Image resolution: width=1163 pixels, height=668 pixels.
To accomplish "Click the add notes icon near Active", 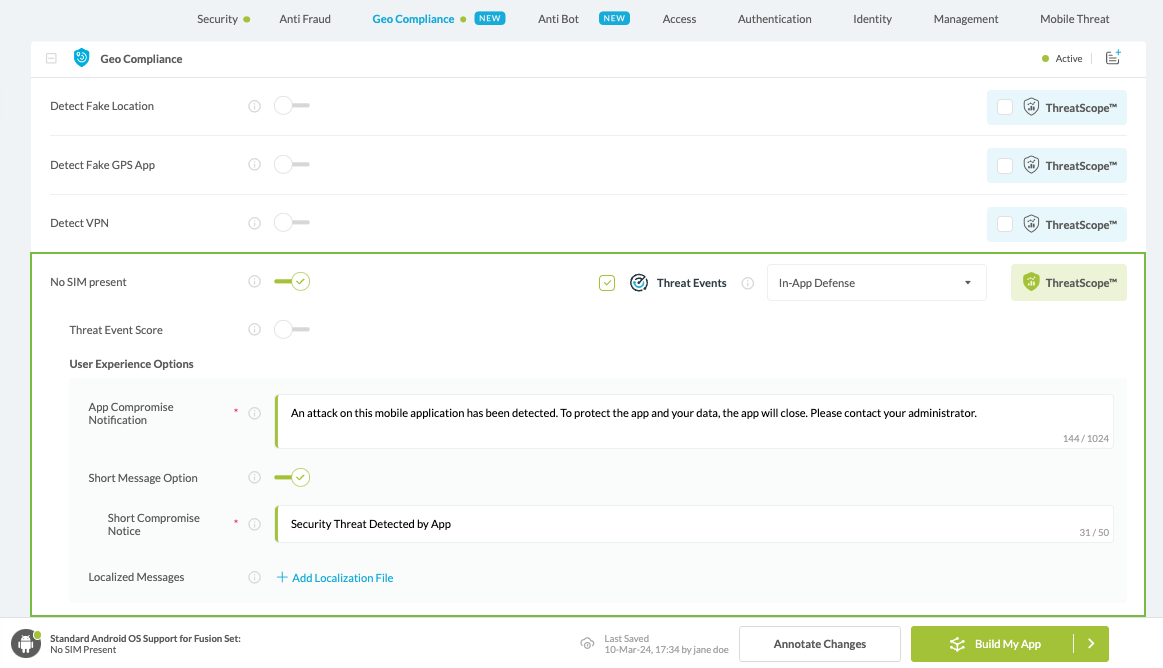I will coord(1112,58).
